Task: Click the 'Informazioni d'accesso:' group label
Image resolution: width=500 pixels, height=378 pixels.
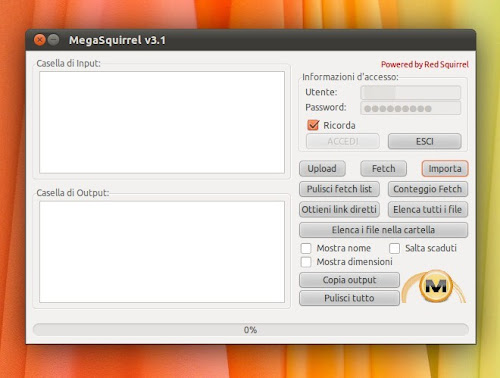Action: click(350, 77)
